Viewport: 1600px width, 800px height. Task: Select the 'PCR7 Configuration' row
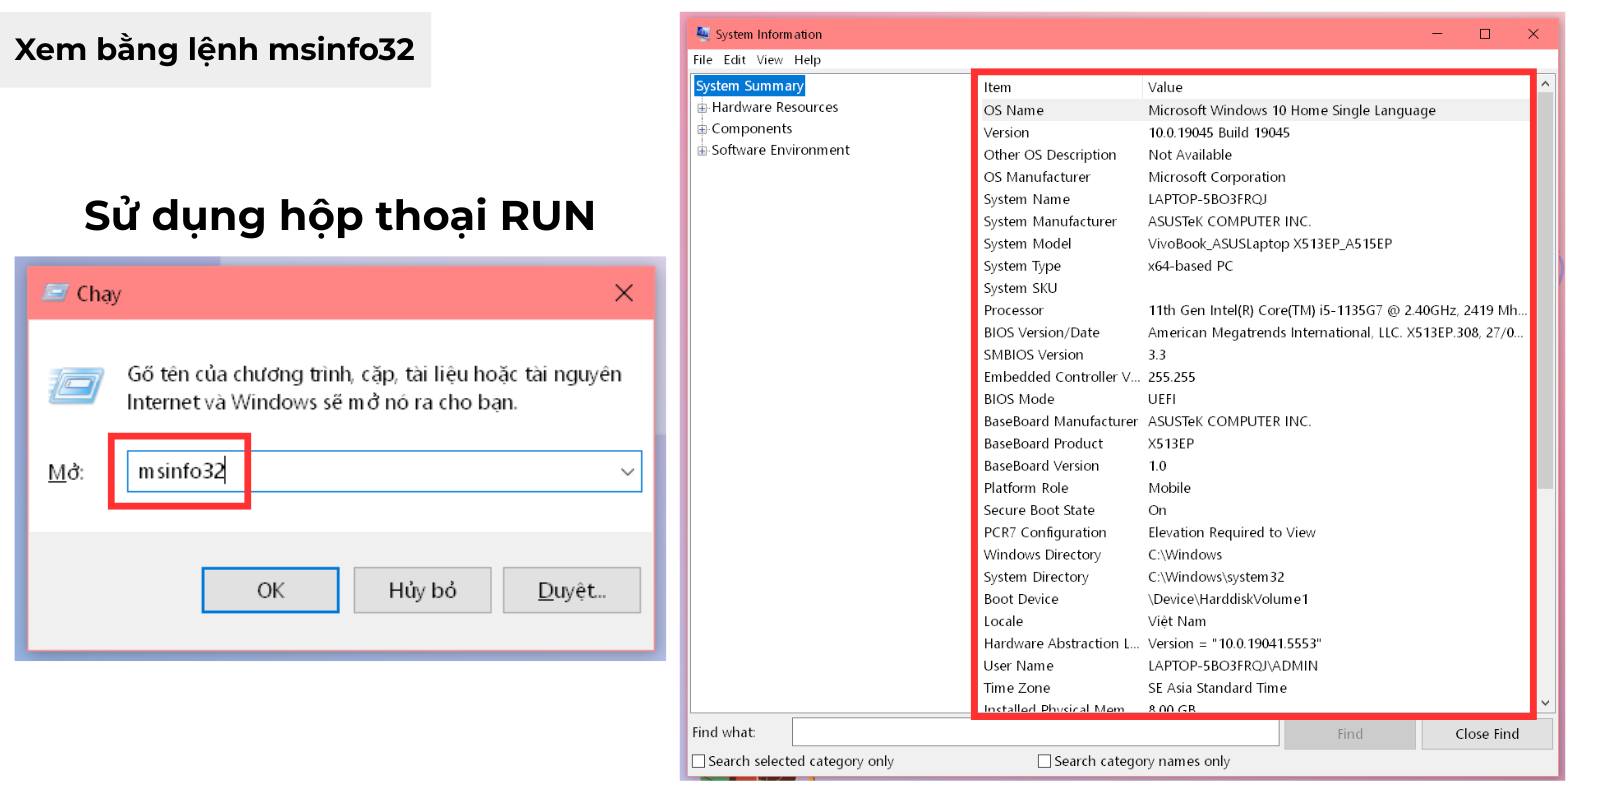pyautogui.click(x=1253, y=532)
